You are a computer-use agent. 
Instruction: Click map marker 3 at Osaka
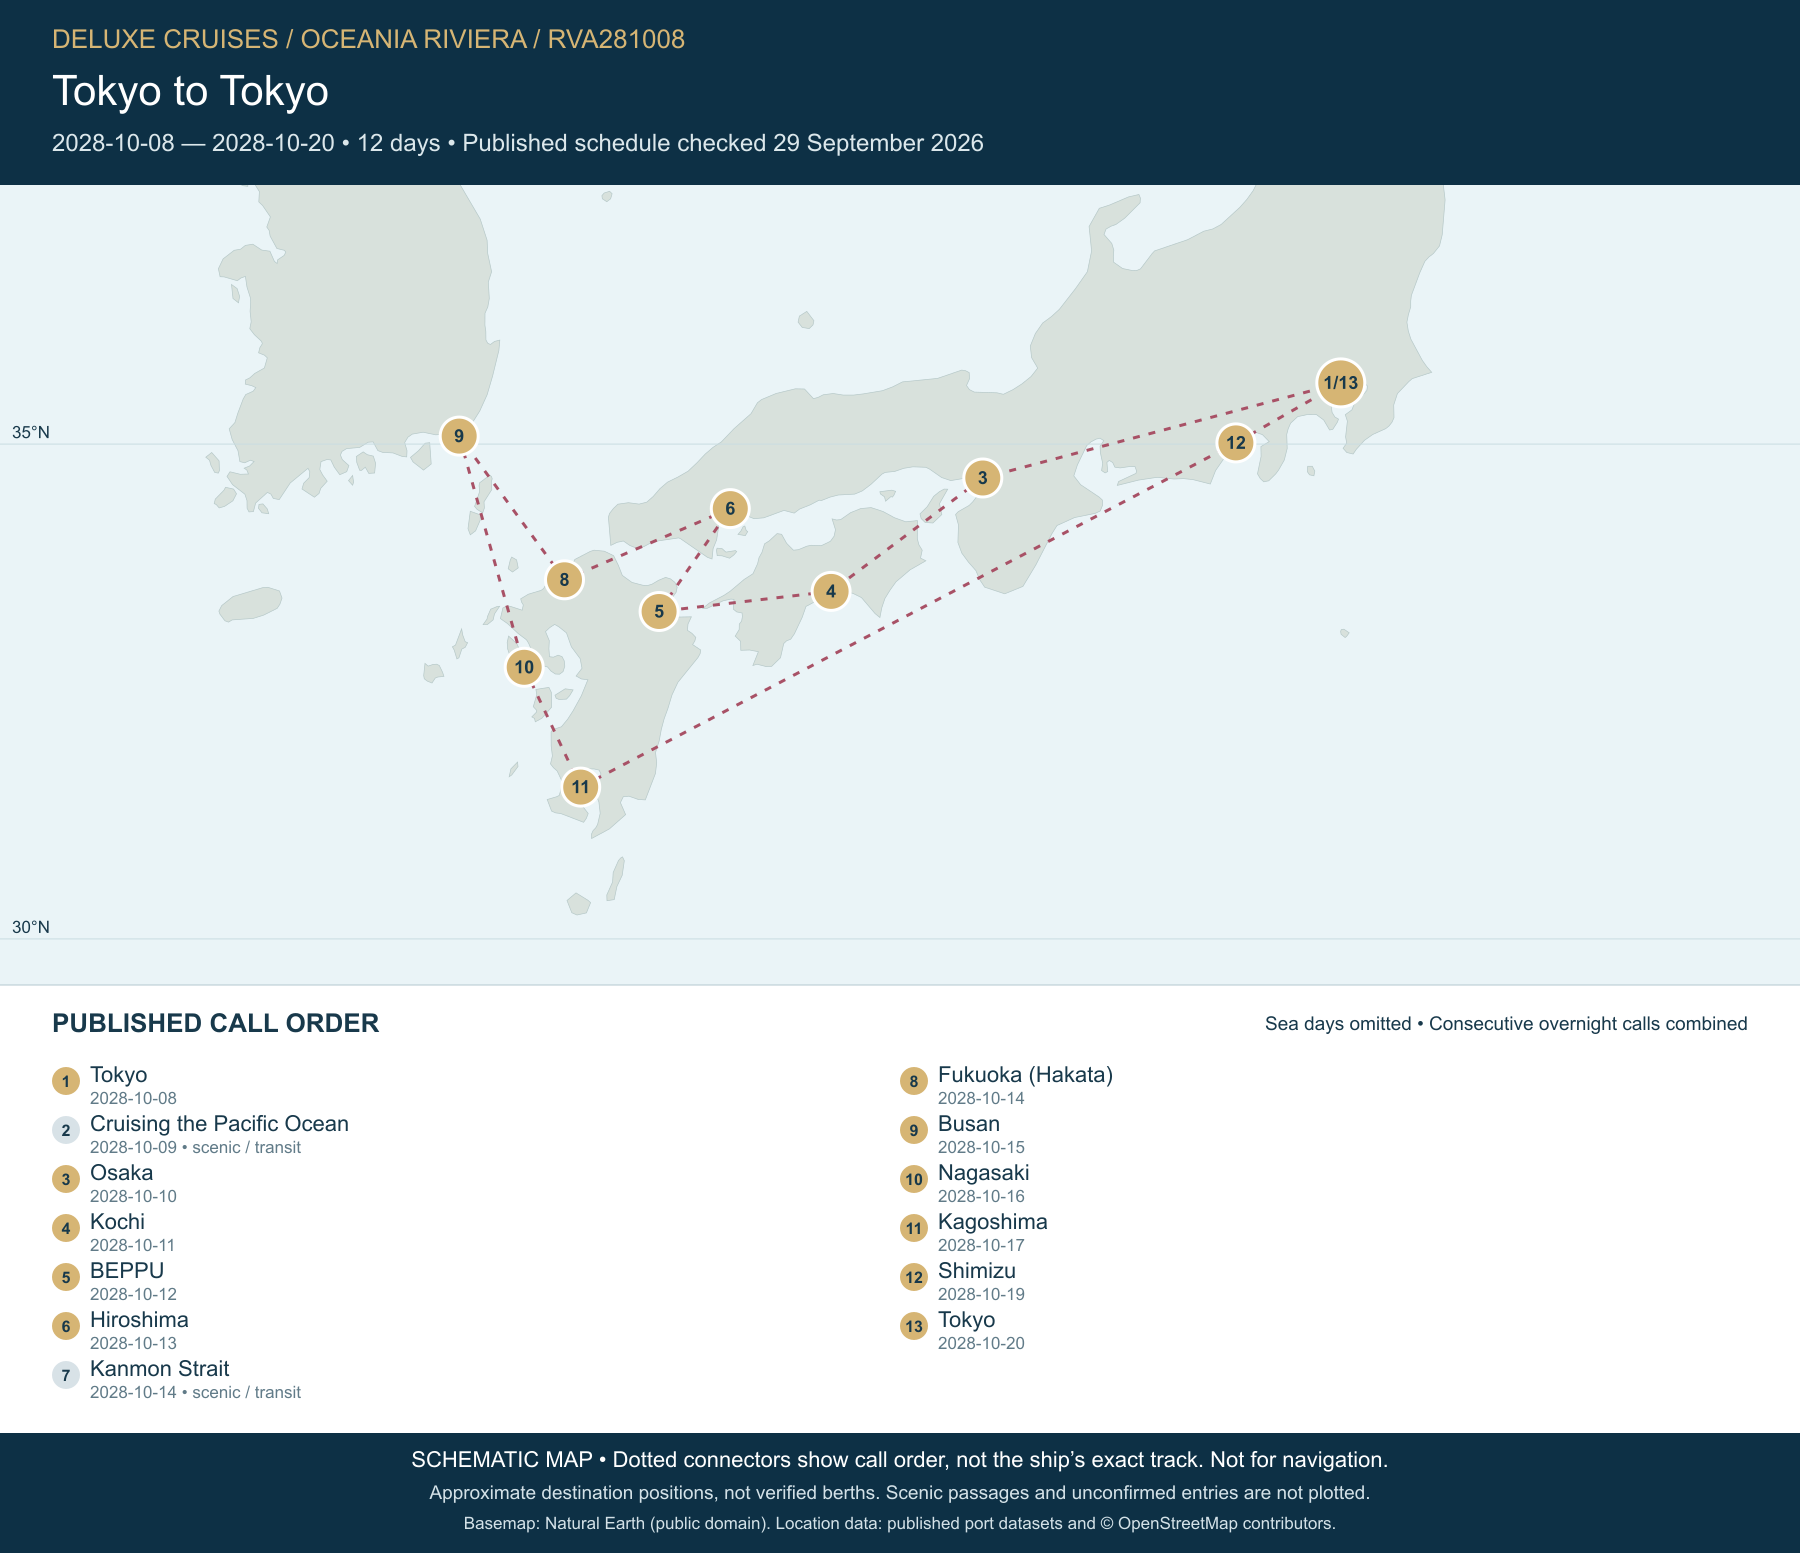(x=983, y=478)
